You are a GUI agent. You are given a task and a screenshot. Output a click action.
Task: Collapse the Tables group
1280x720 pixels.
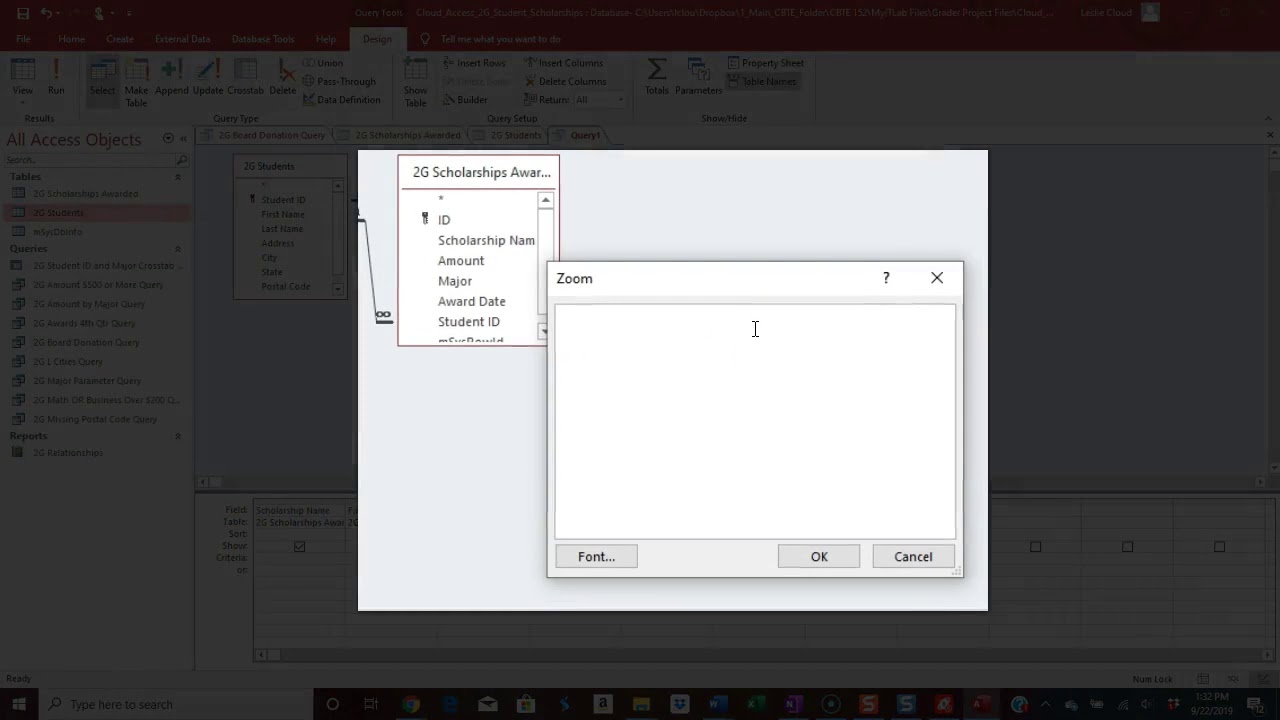coord(178,177)
